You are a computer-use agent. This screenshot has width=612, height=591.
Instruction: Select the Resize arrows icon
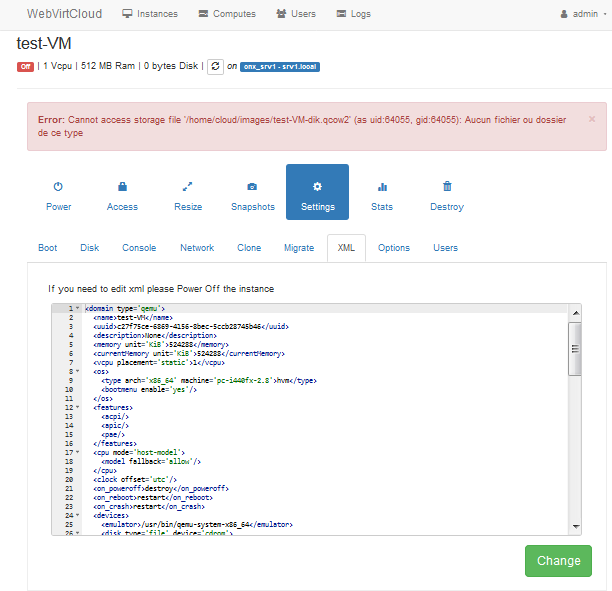(188, 187)
